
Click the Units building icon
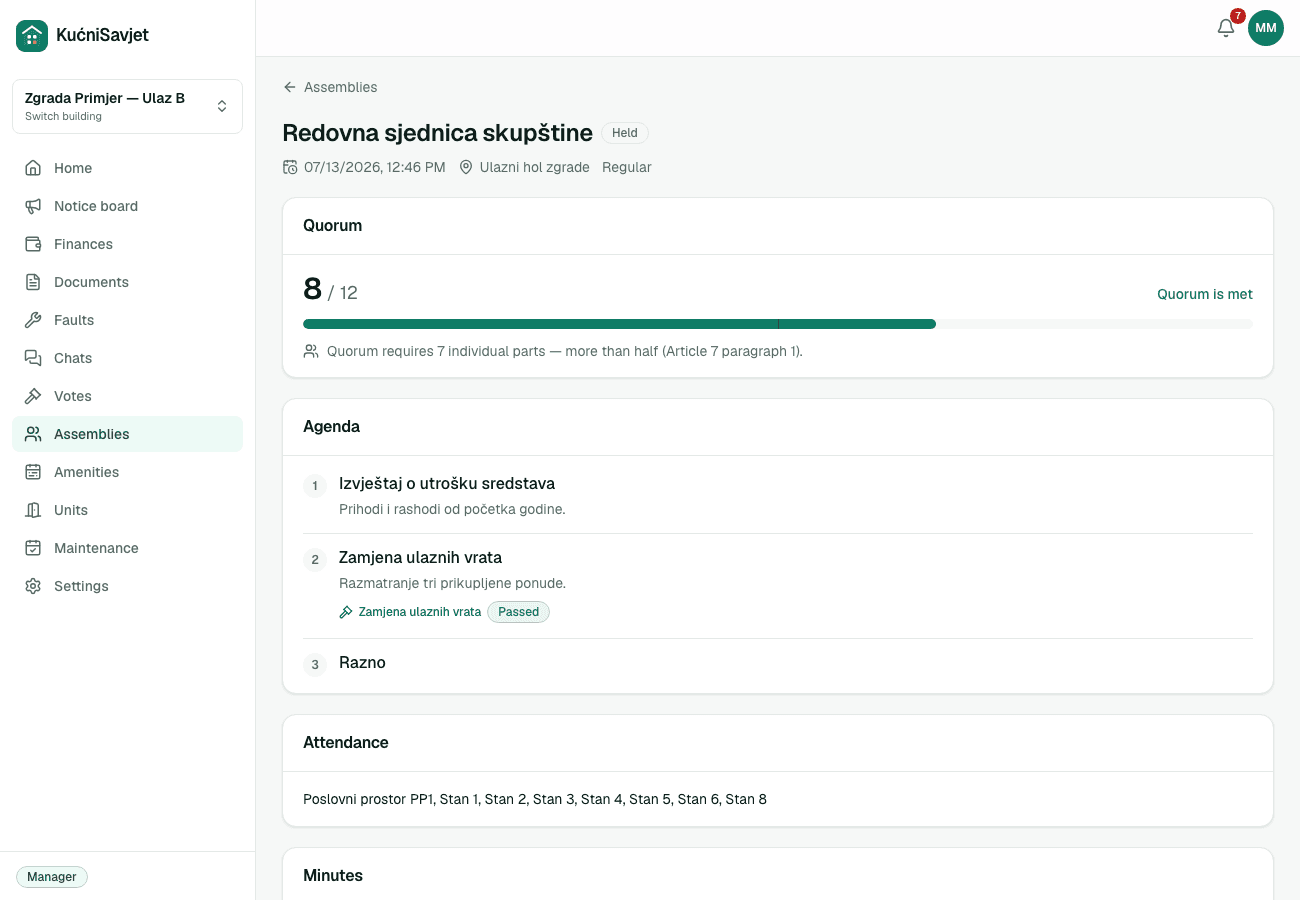[33, 510]
